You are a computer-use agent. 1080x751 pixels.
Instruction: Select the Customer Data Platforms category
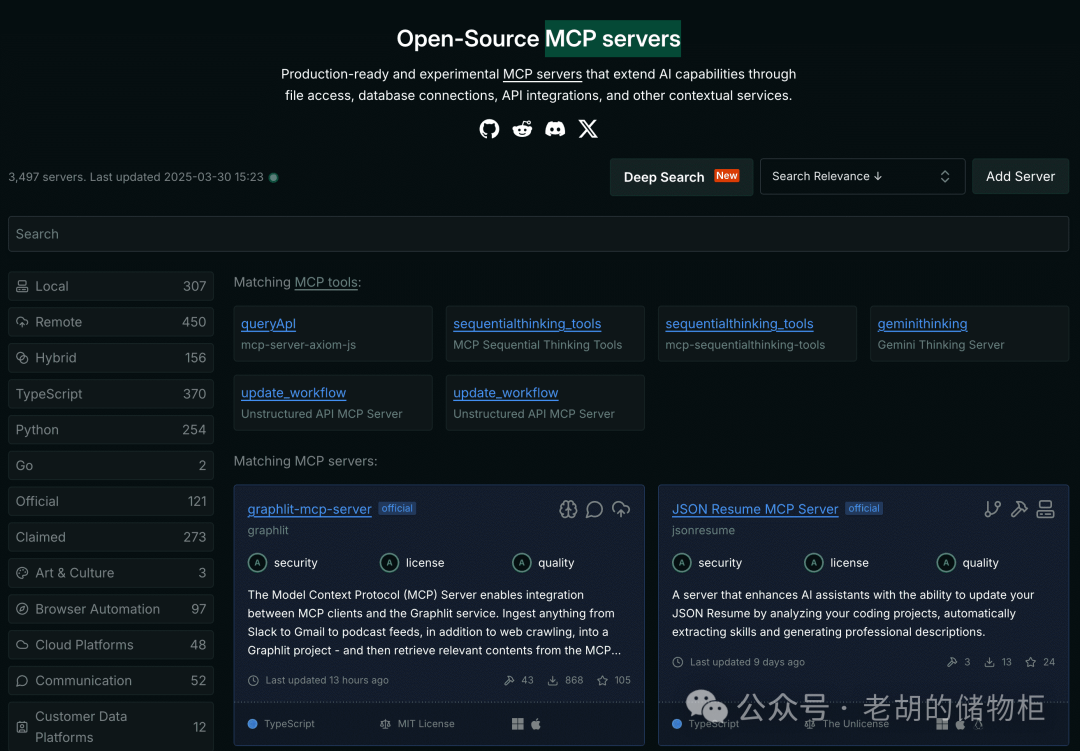pyautogui.click(x=111, y=727)
